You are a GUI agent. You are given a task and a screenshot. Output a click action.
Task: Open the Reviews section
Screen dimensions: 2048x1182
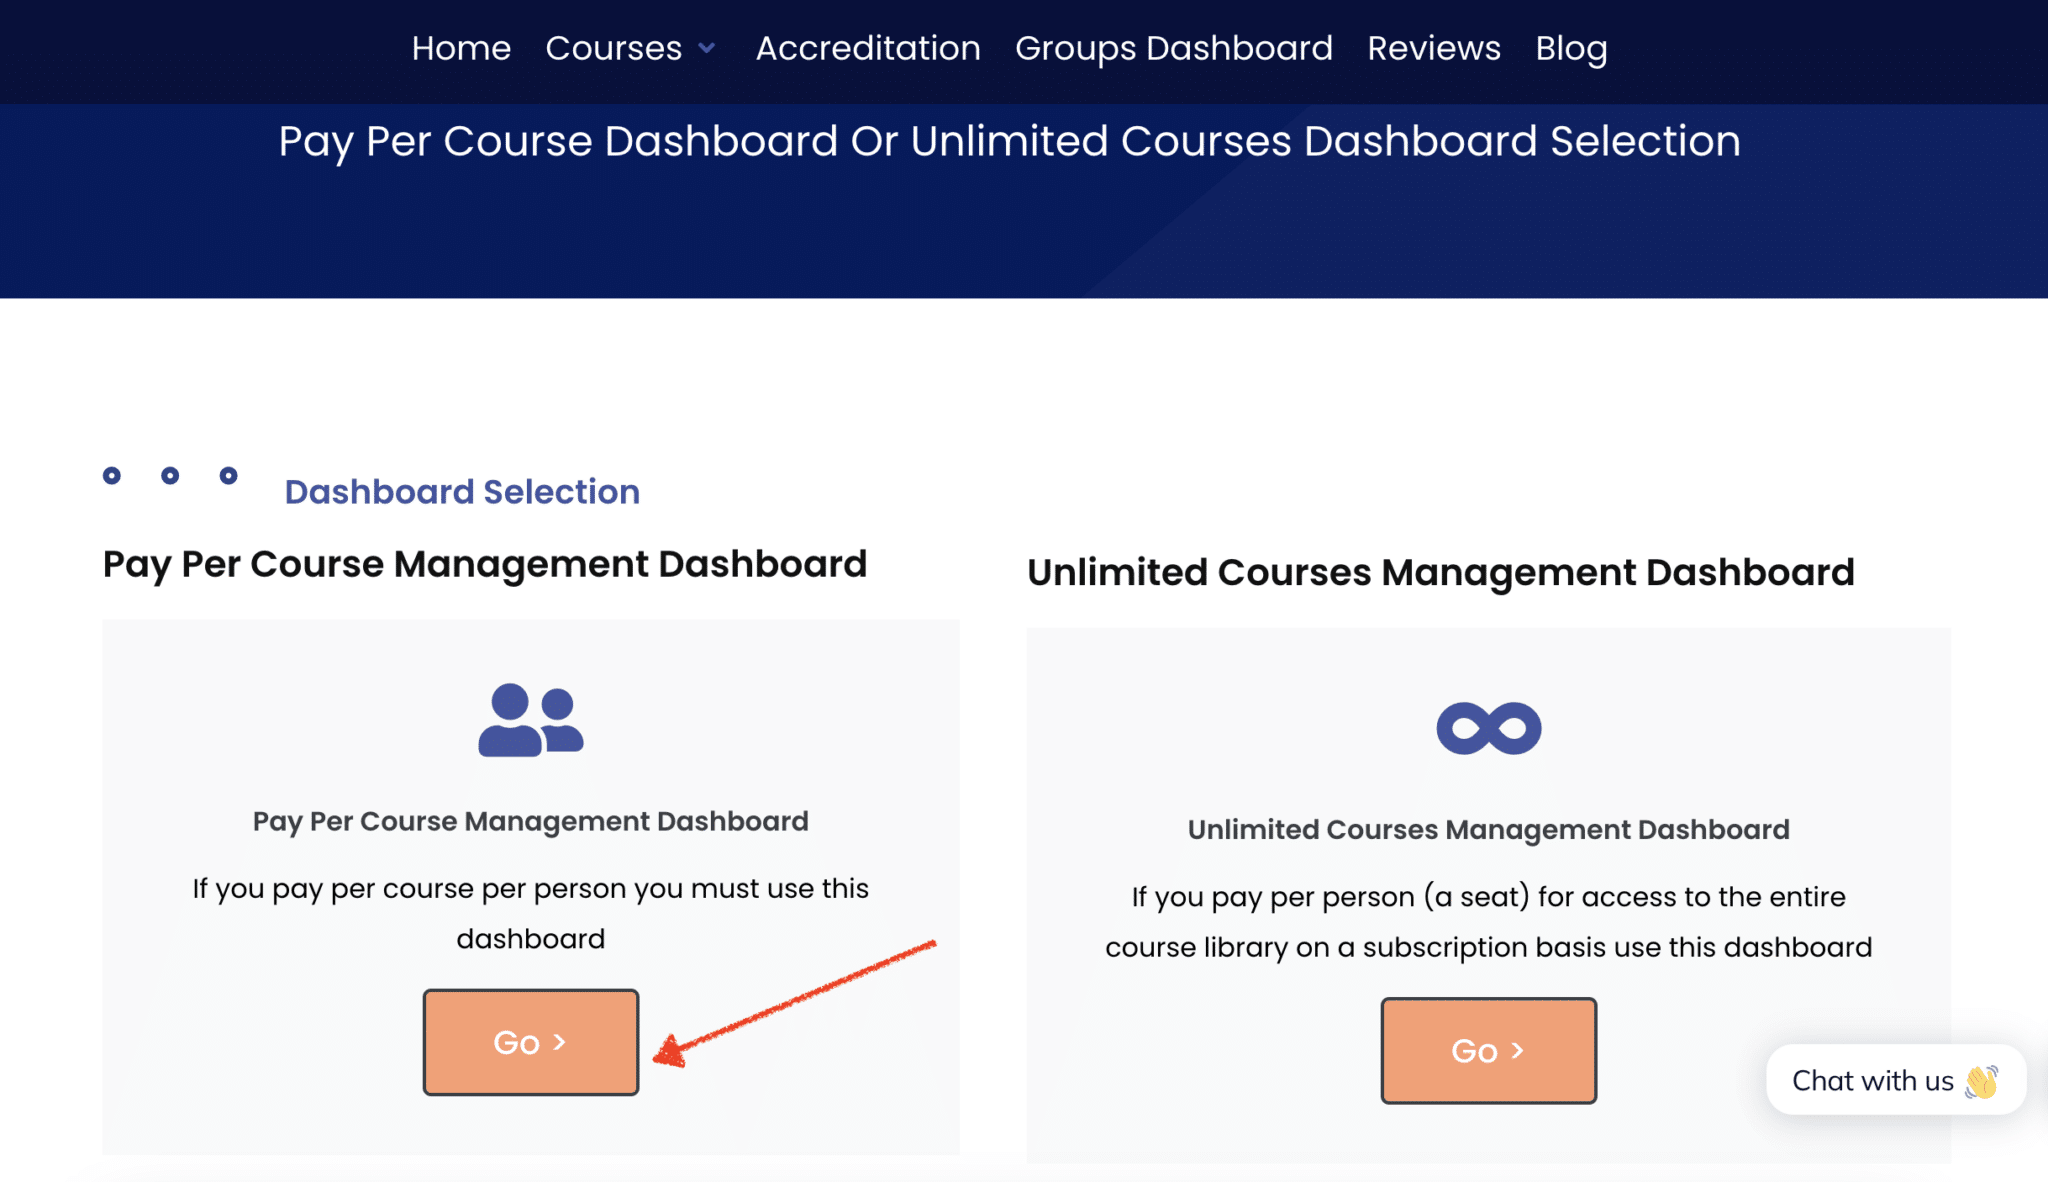click(1434, 47)
